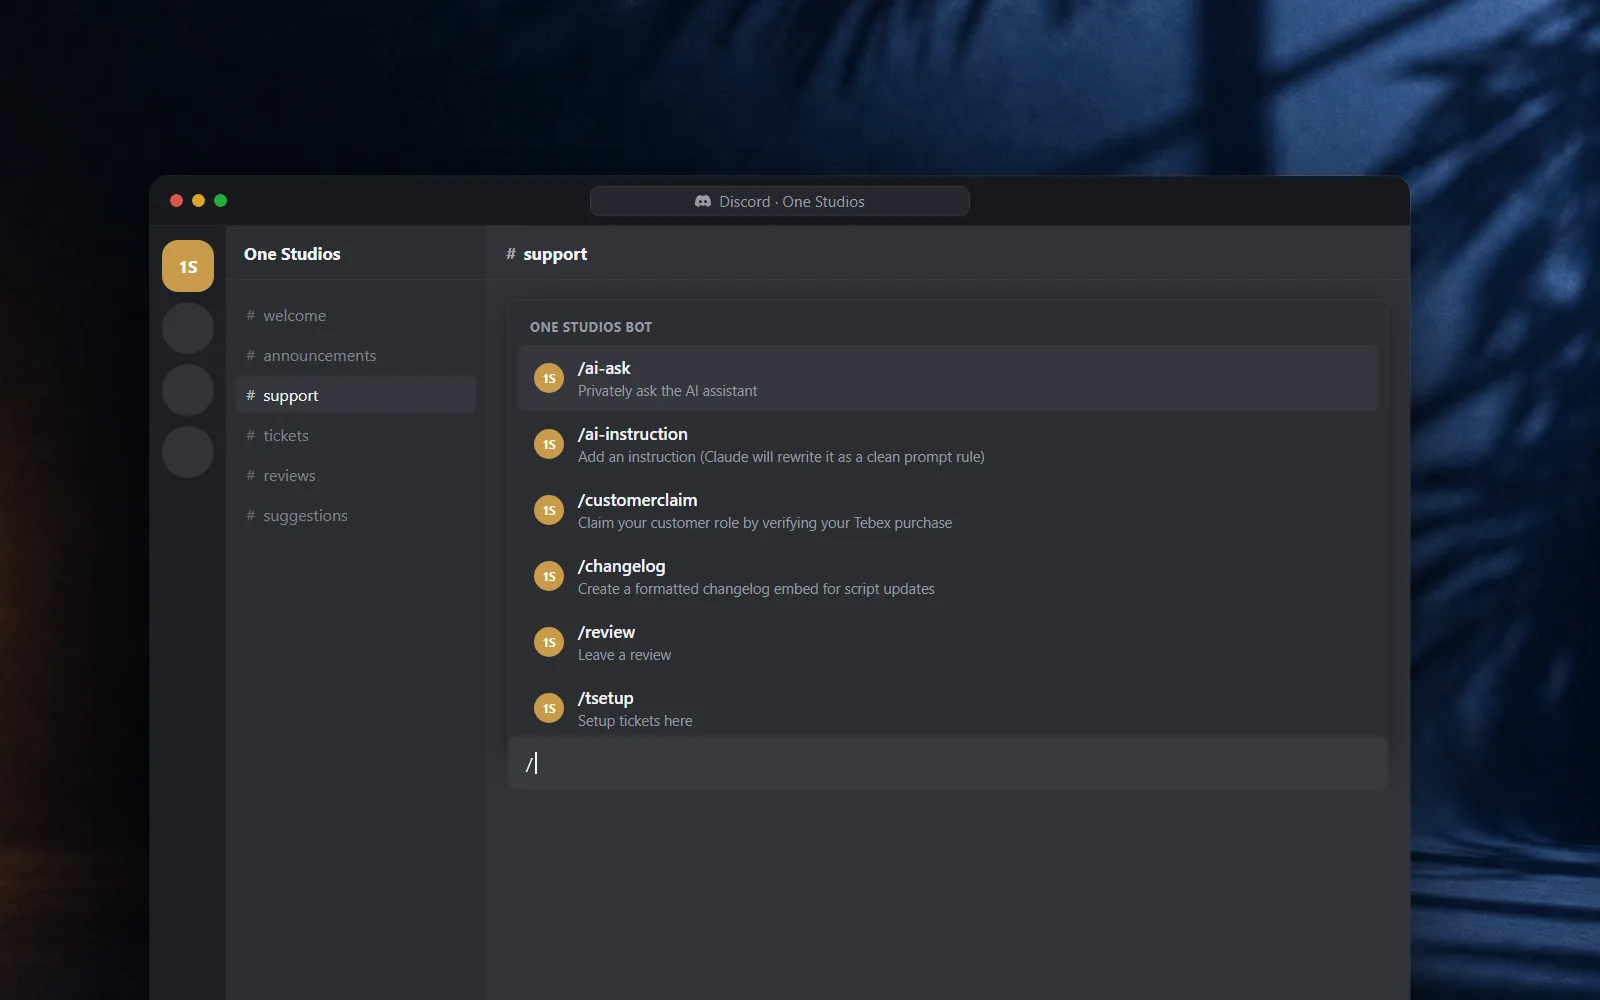1600x1000 pixels.
Task: Minimize the window with yellow button
Action: pos(198,201)
